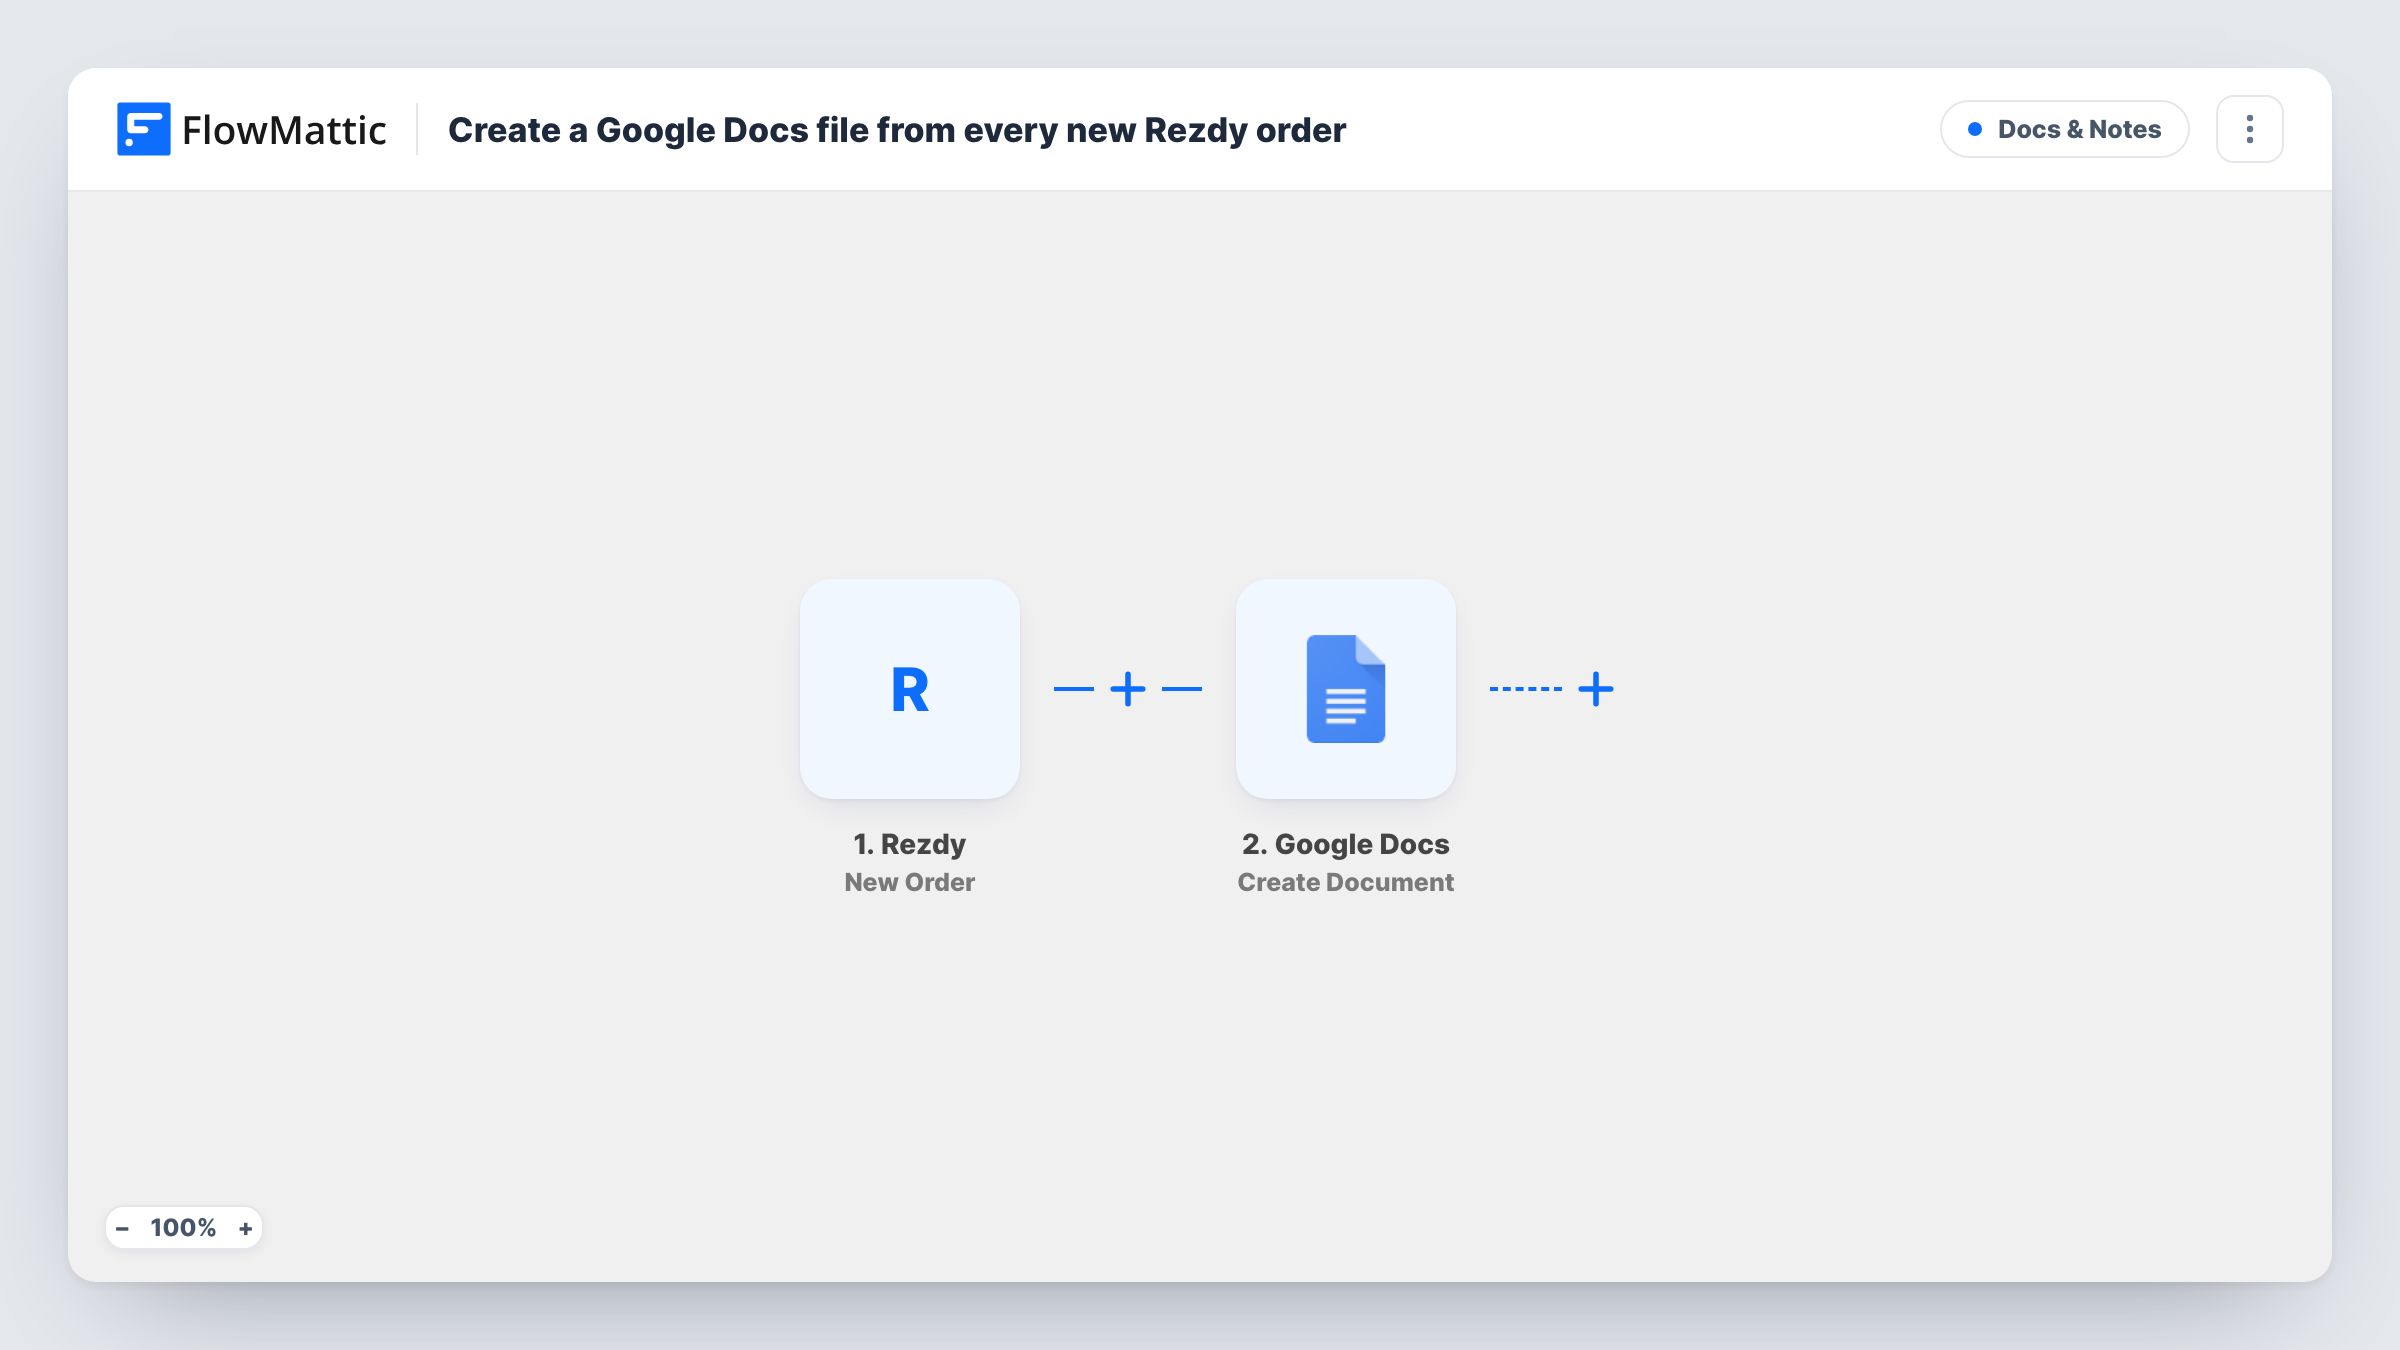Click the FlowMattic logo
The height and width of the screenshot is (1350, 2400).
(x=252, y=129)
